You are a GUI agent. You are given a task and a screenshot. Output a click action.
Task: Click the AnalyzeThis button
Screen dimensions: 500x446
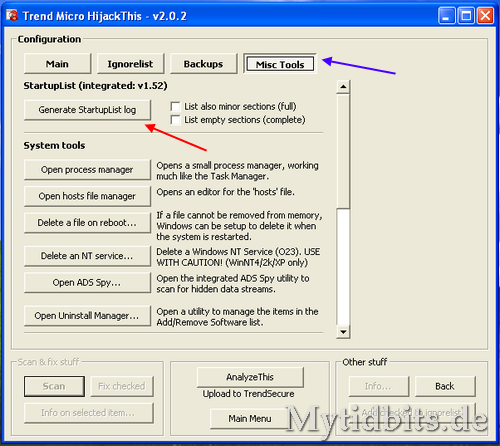coord(250,377)
